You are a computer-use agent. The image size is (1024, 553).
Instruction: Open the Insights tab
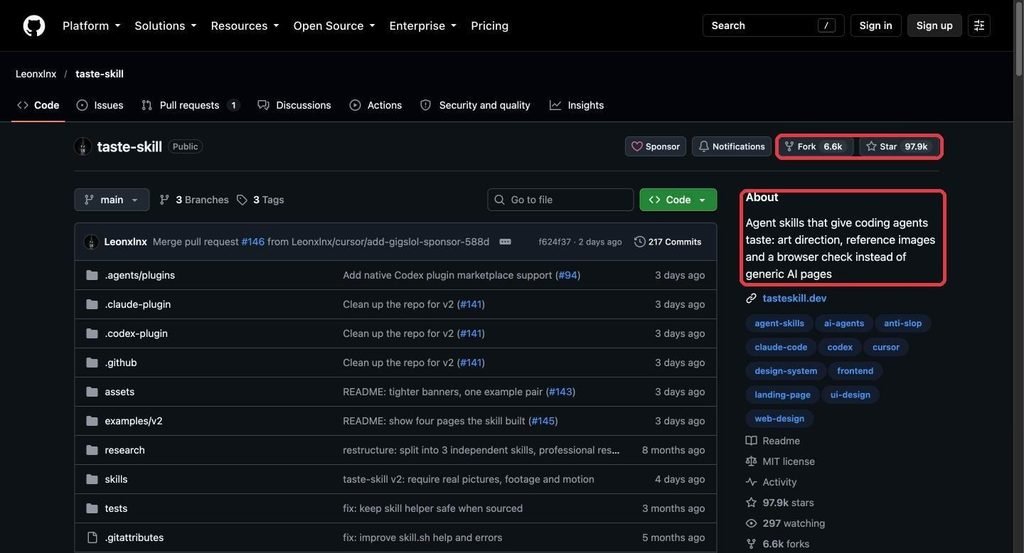coord(577,105)
